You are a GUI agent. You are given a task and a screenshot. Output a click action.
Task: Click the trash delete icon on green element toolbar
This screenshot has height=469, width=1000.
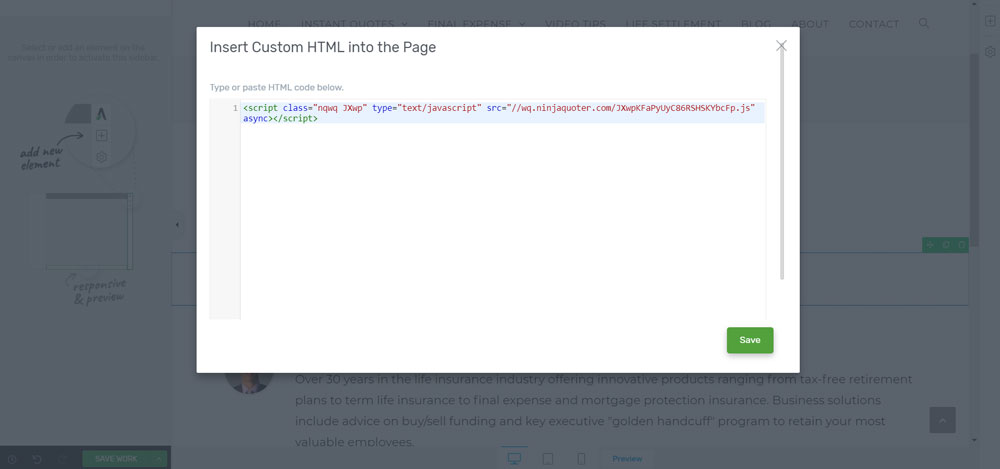point(962,244)
